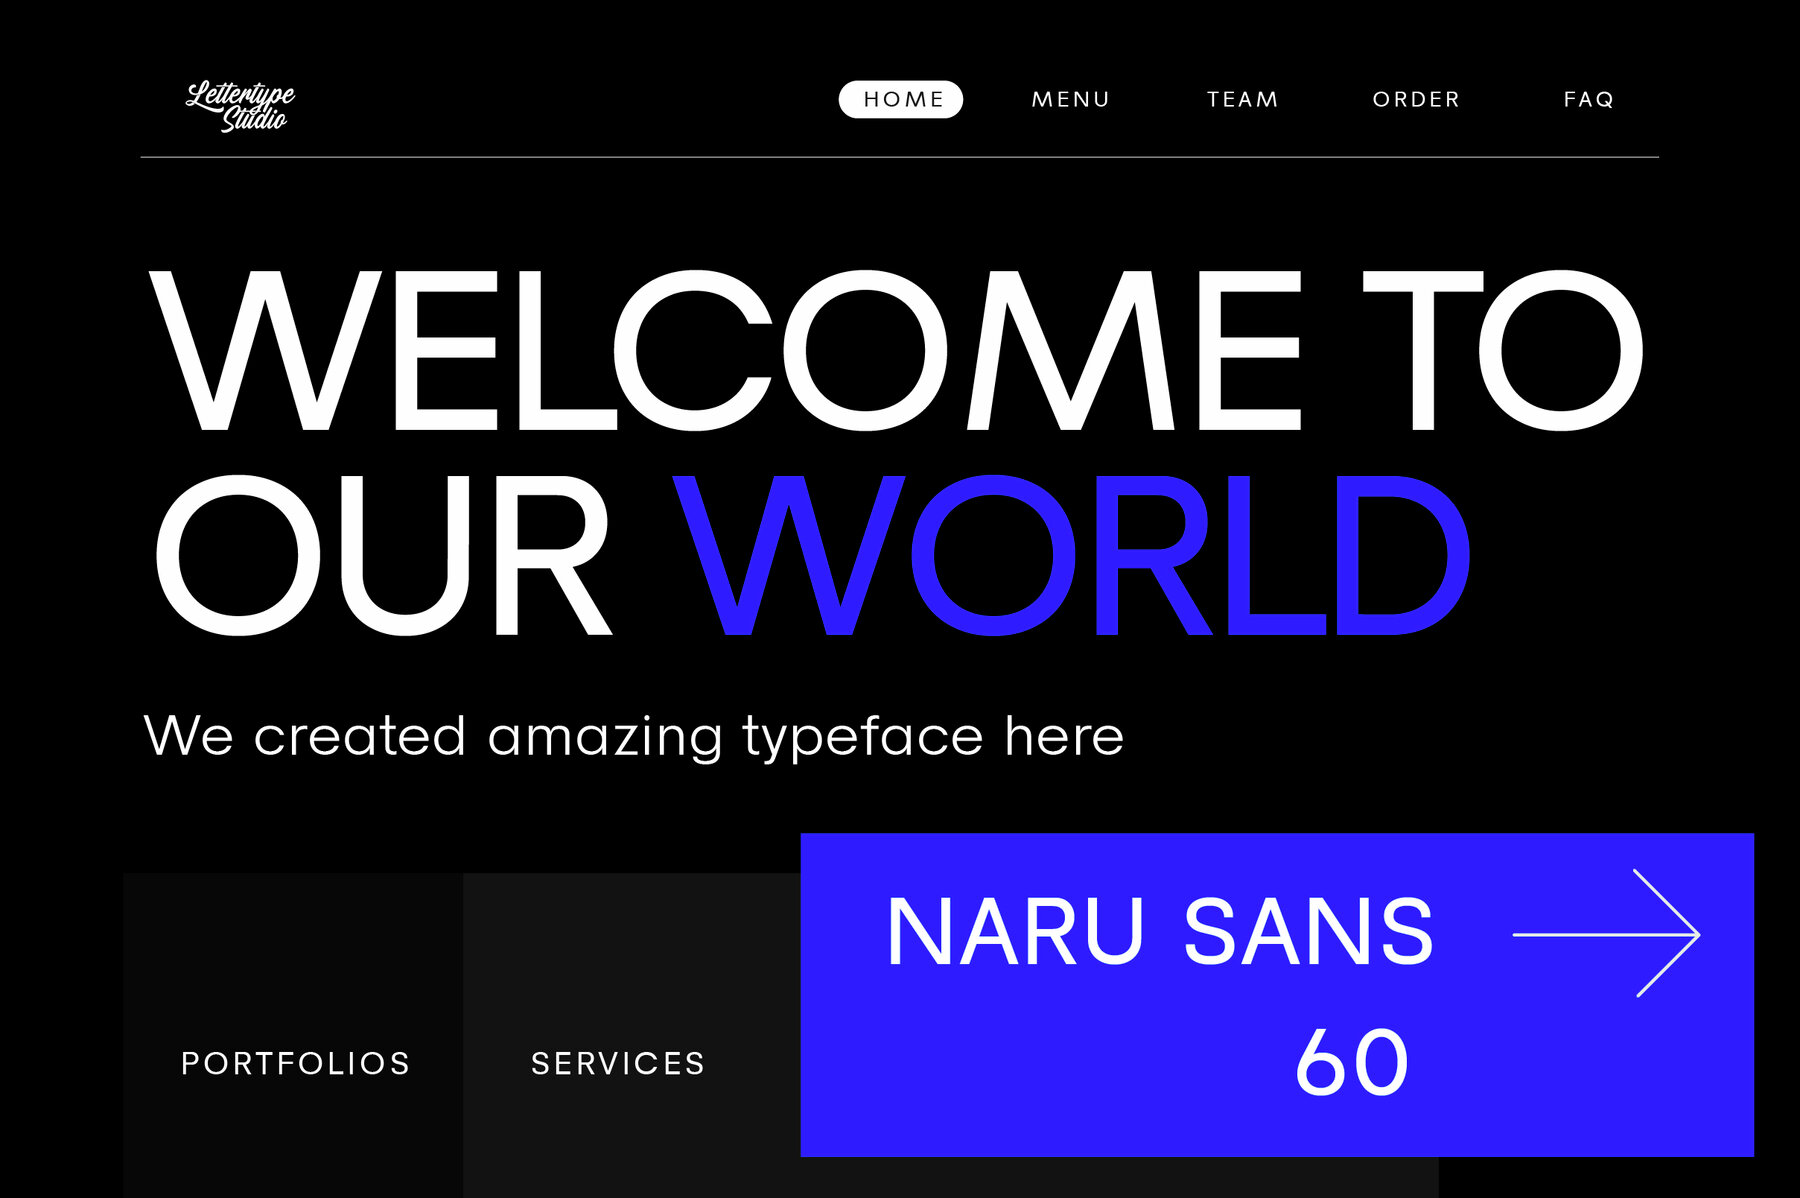This screenshot has height=1198, width=1800.
Task: Open the PORTFOLIOS tile
Action: [294, 1063]
